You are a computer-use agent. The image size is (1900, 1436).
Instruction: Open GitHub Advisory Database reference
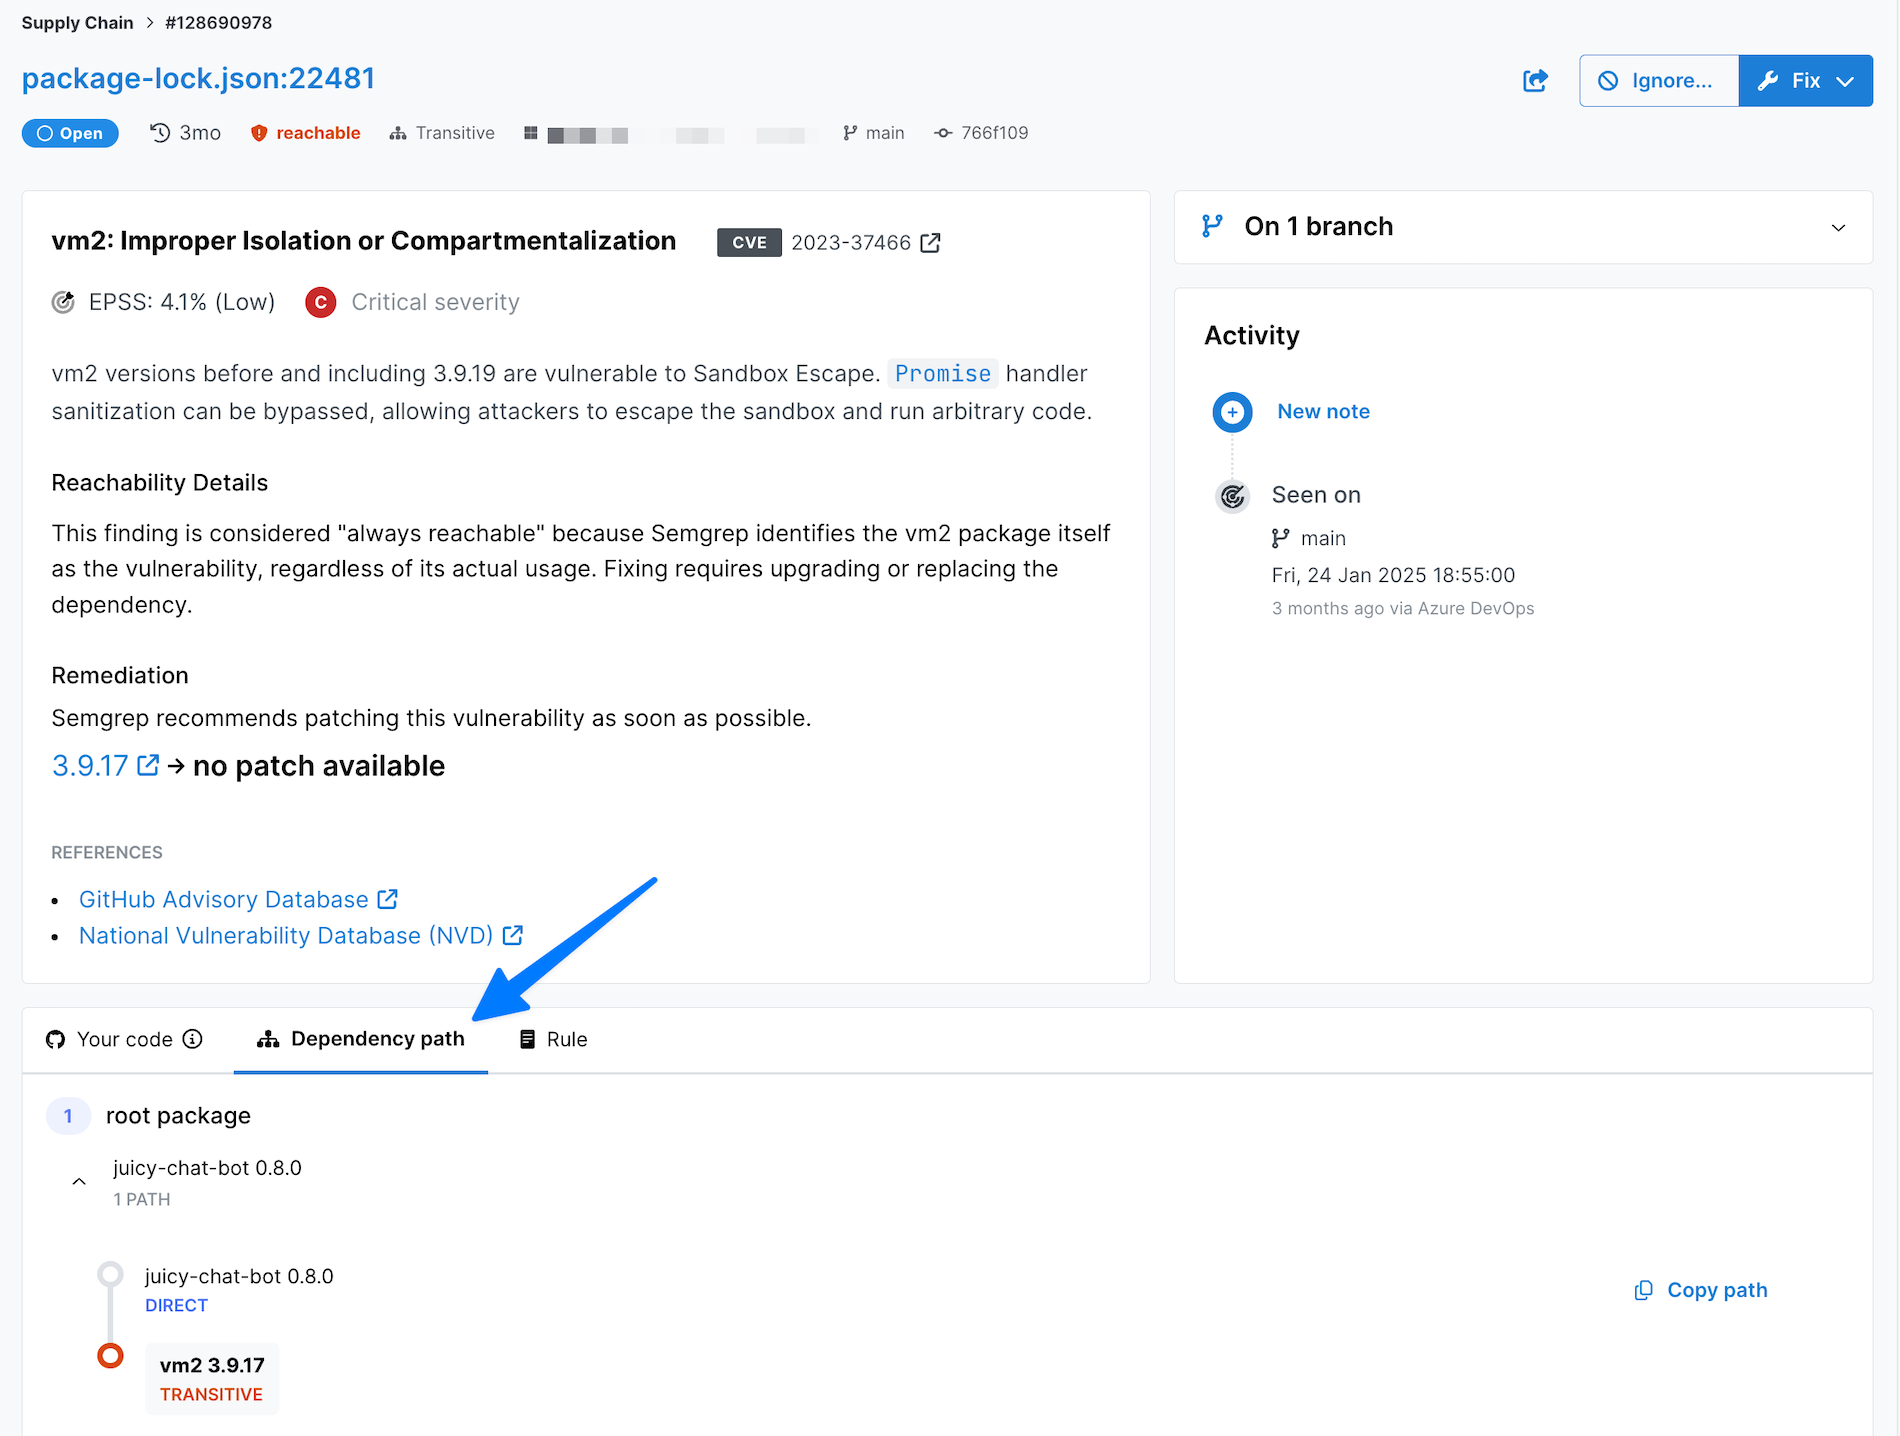(x=224, y=899)
